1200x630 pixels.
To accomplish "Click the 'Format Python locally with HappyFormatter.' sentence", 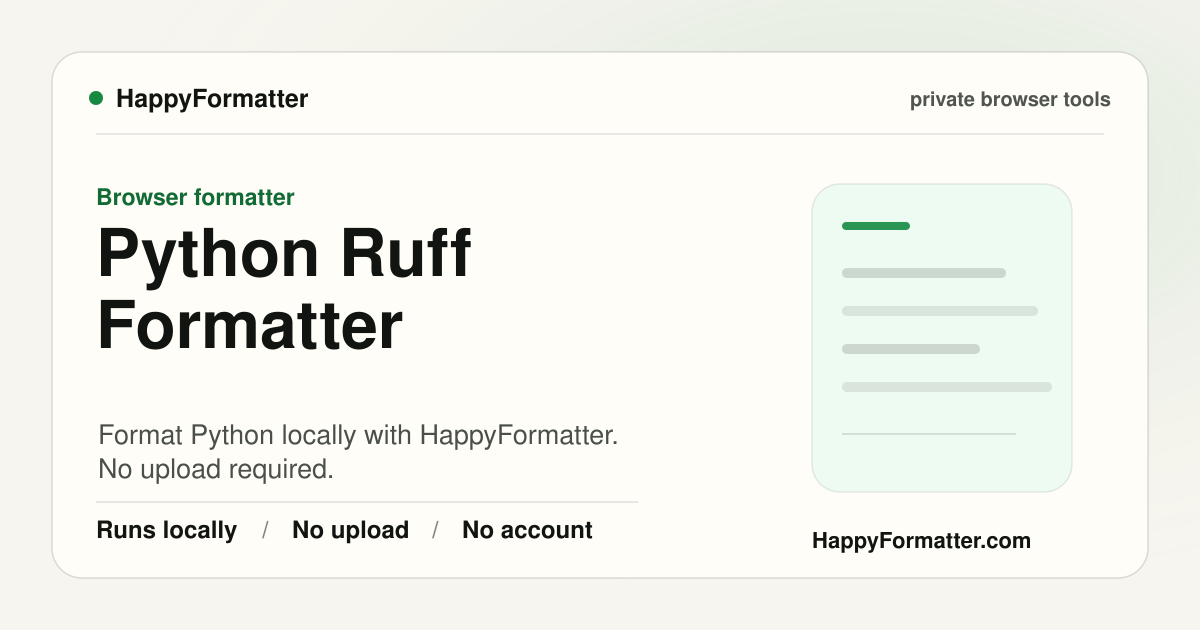I will tap(359, 436).
